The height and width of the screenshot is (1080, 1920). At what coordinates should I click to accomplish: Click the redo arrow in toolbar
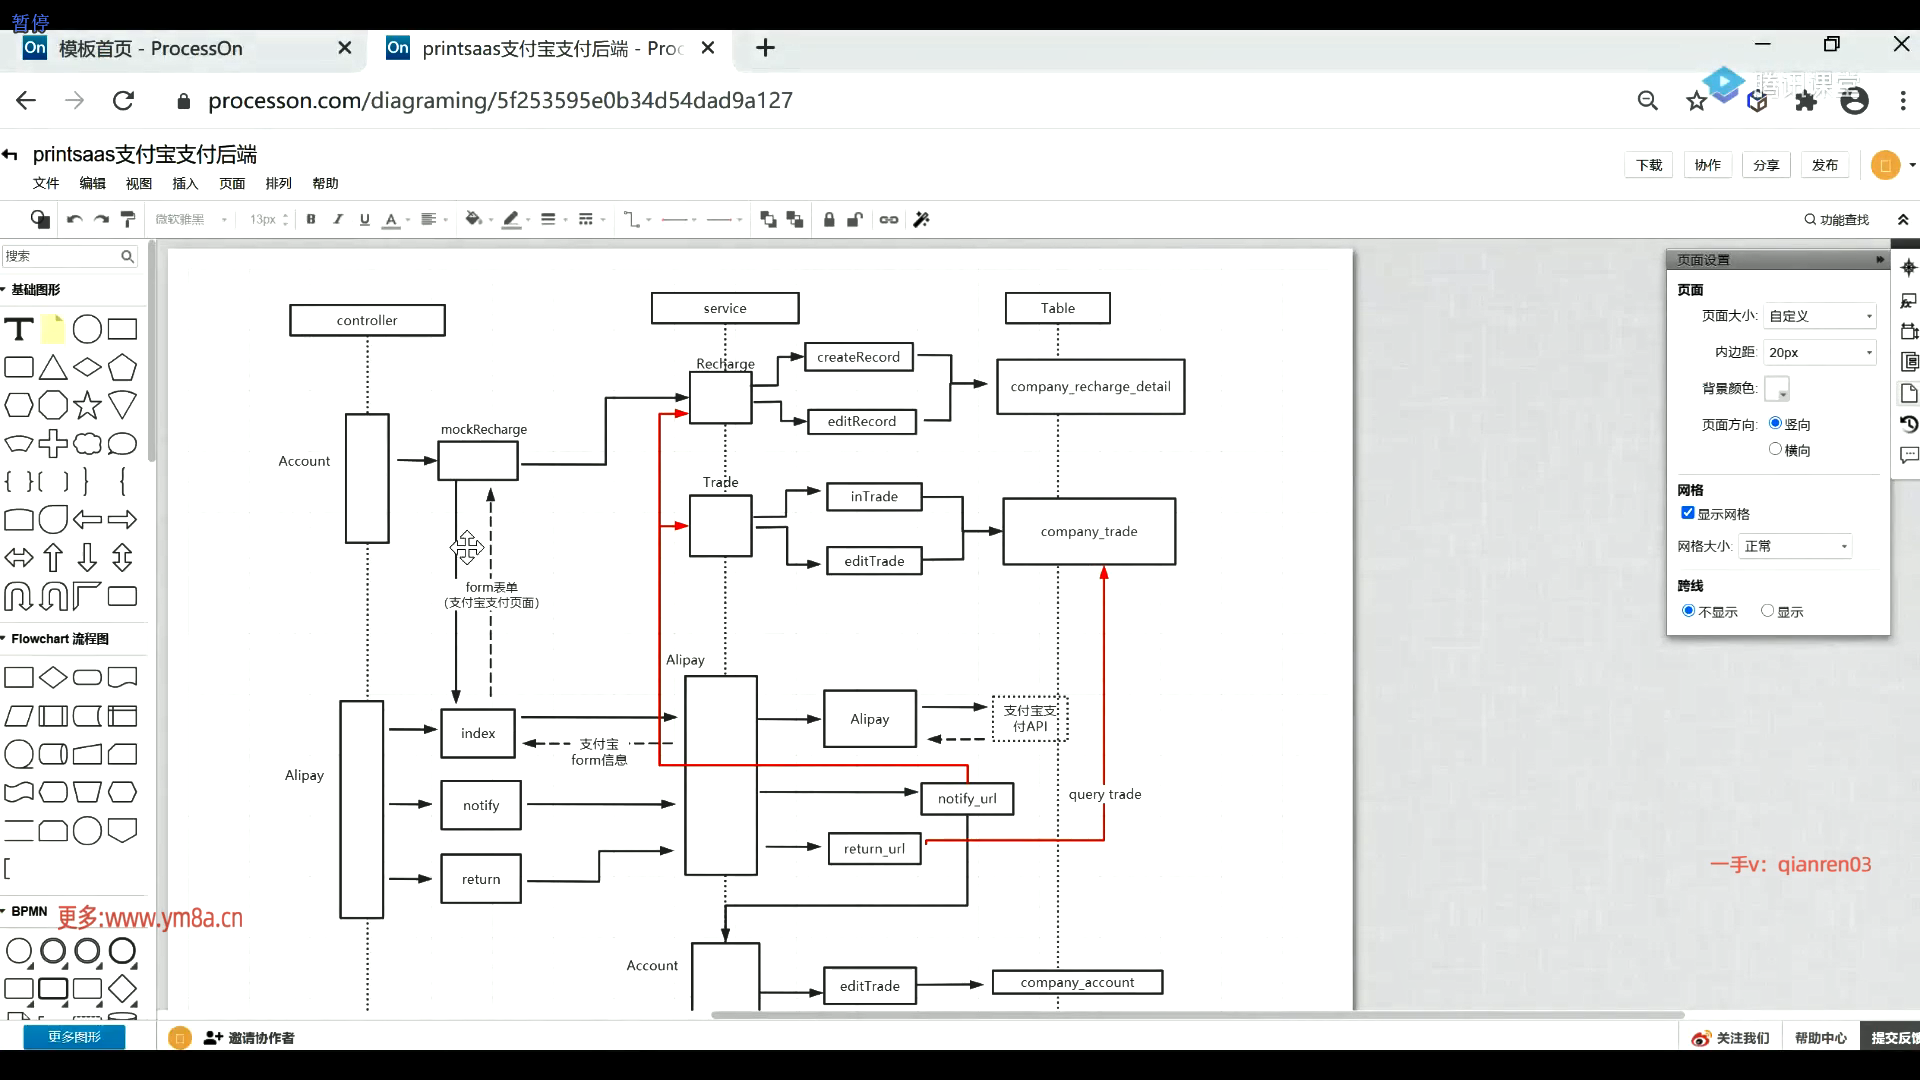101,219
